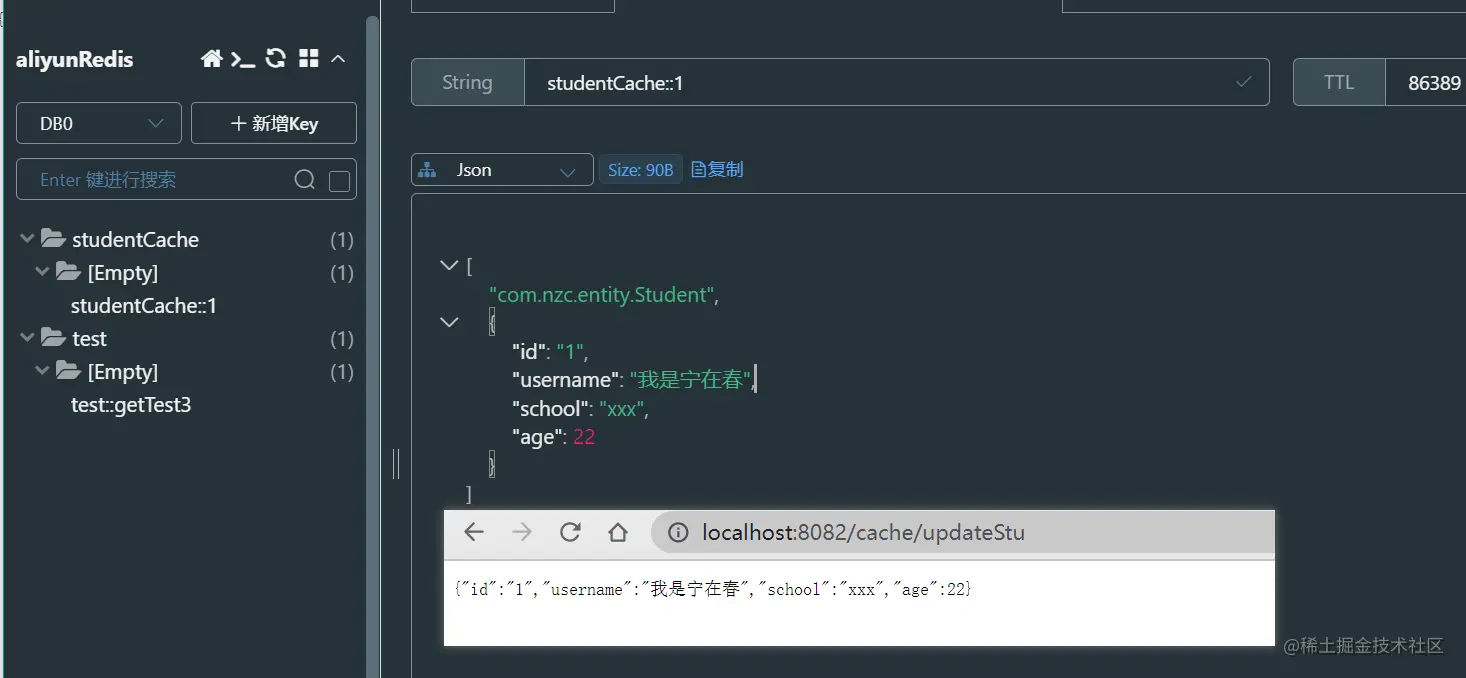
Task: Click the search magnifier icon
Action: (x=305, y=180)
